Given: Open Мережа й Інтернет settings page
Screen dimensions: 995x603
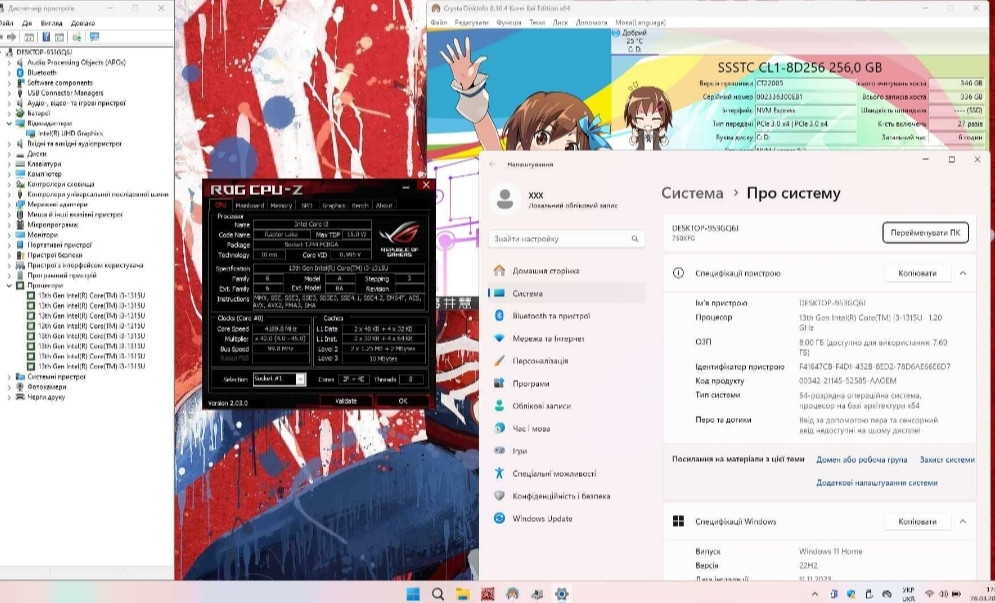Looking at the screenshot, I should click(546, 338).
